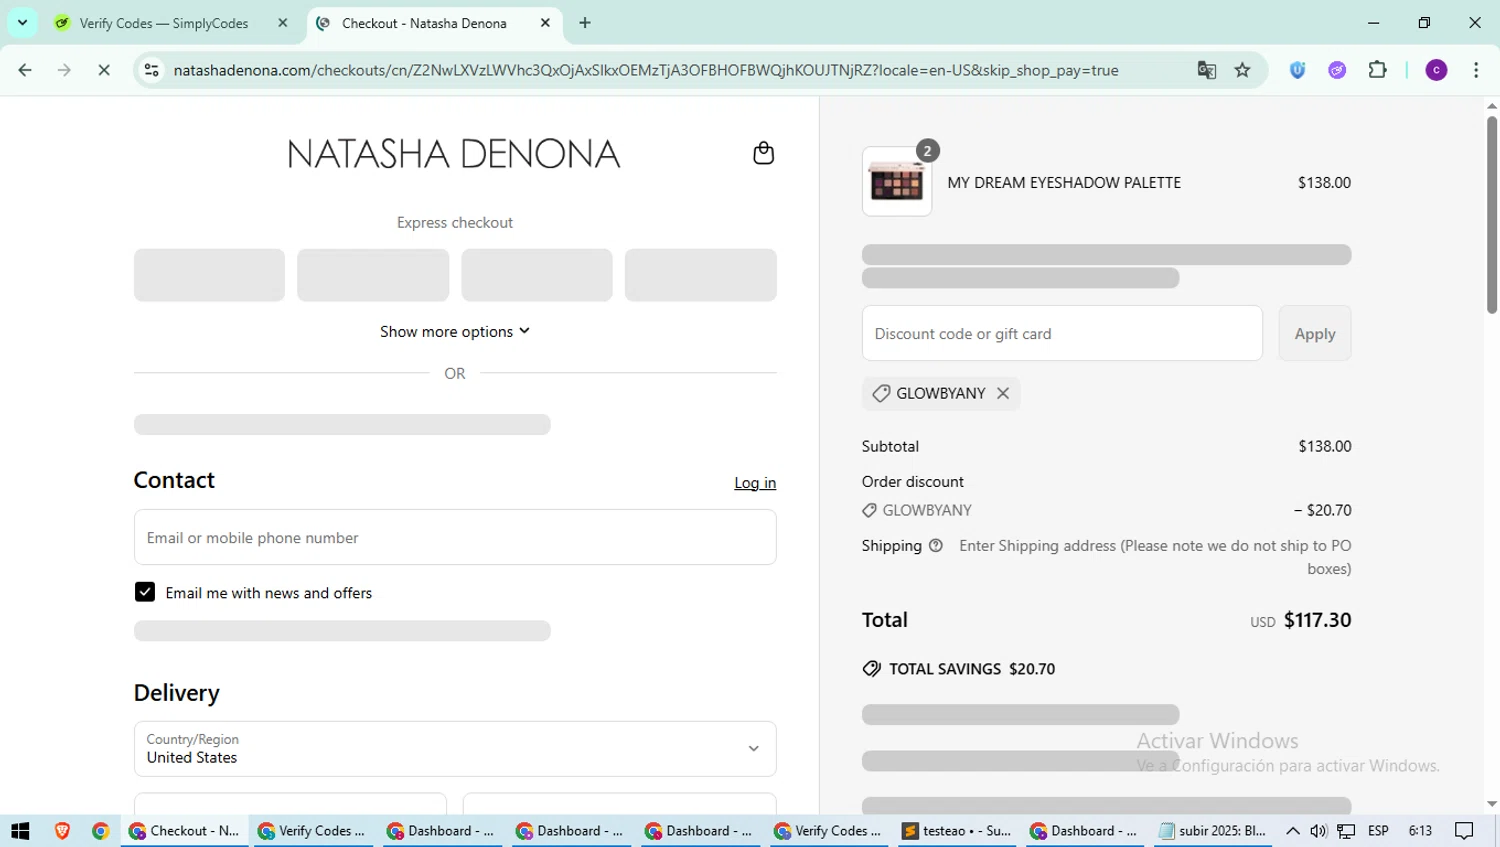Select the Checkout - Natasha Denona tab
Viewport: 1500px width, 847px height.
(424, 23)
